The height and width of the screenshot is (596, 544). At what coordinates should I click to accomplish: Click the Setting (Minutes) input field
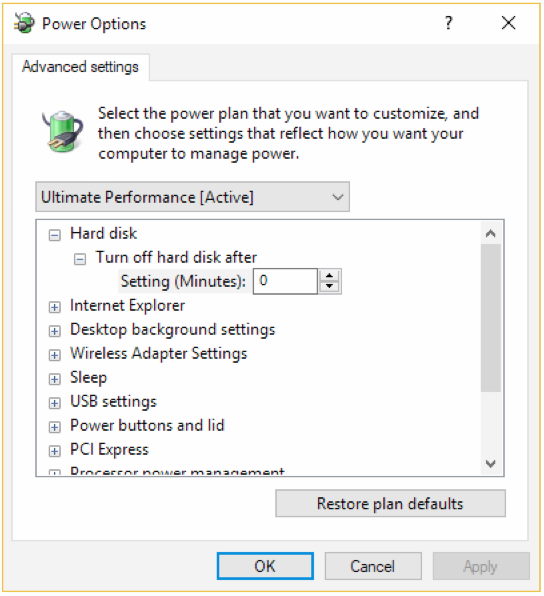coord(285,281)
